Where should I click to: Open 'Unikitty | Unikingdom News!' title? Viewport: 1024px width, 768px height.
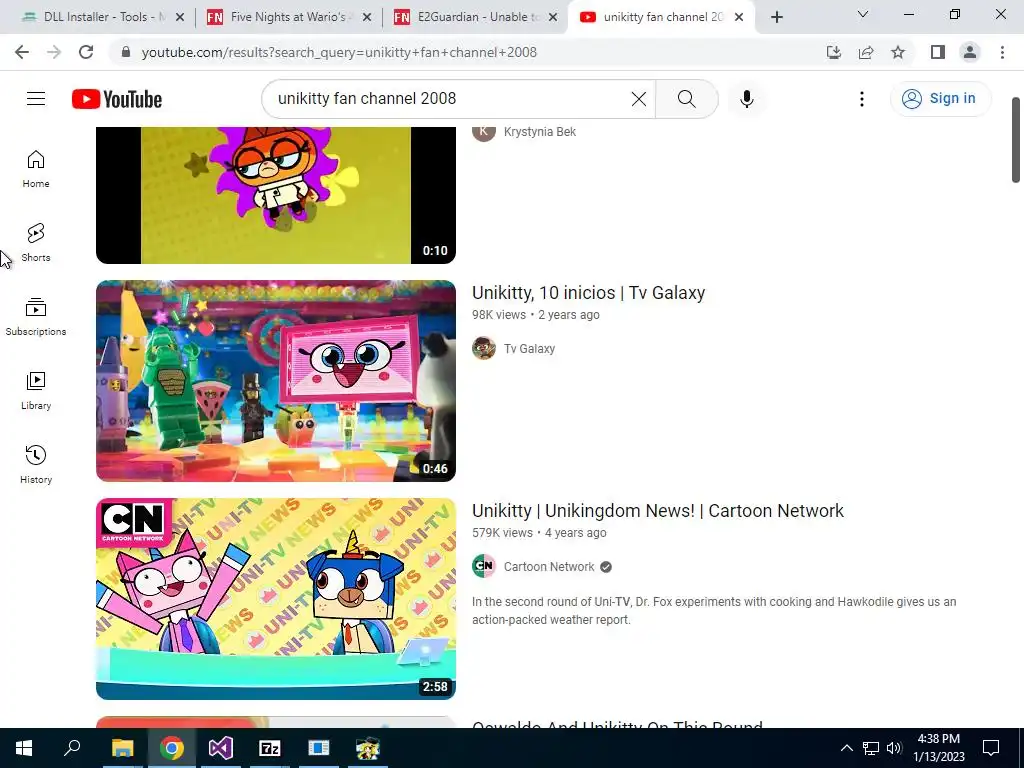(658, 511)
